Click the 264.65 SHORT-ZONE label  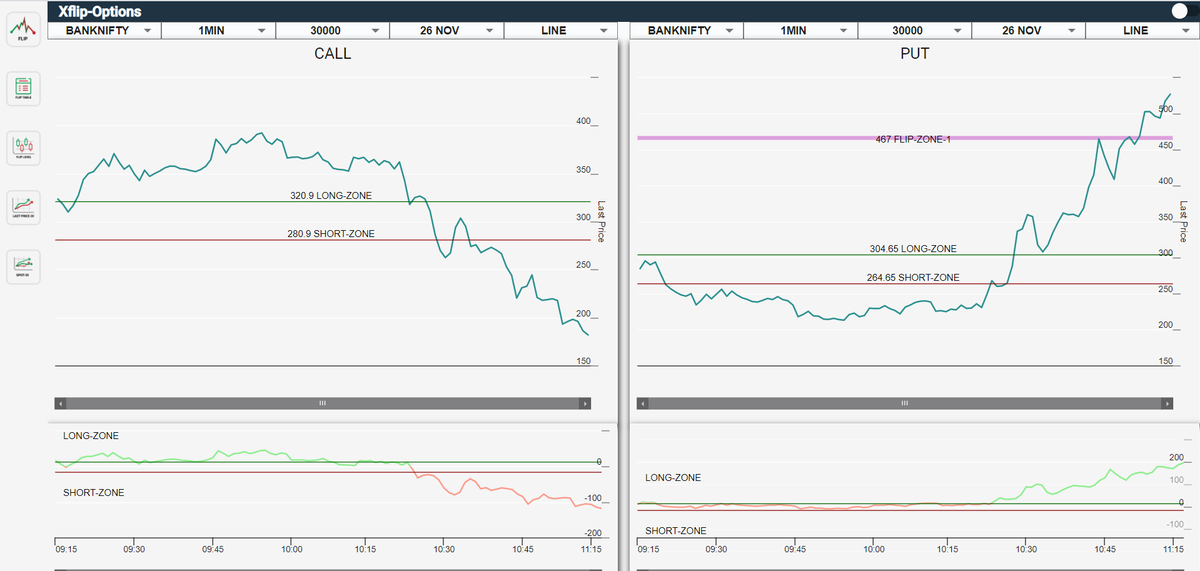[913, 277]
